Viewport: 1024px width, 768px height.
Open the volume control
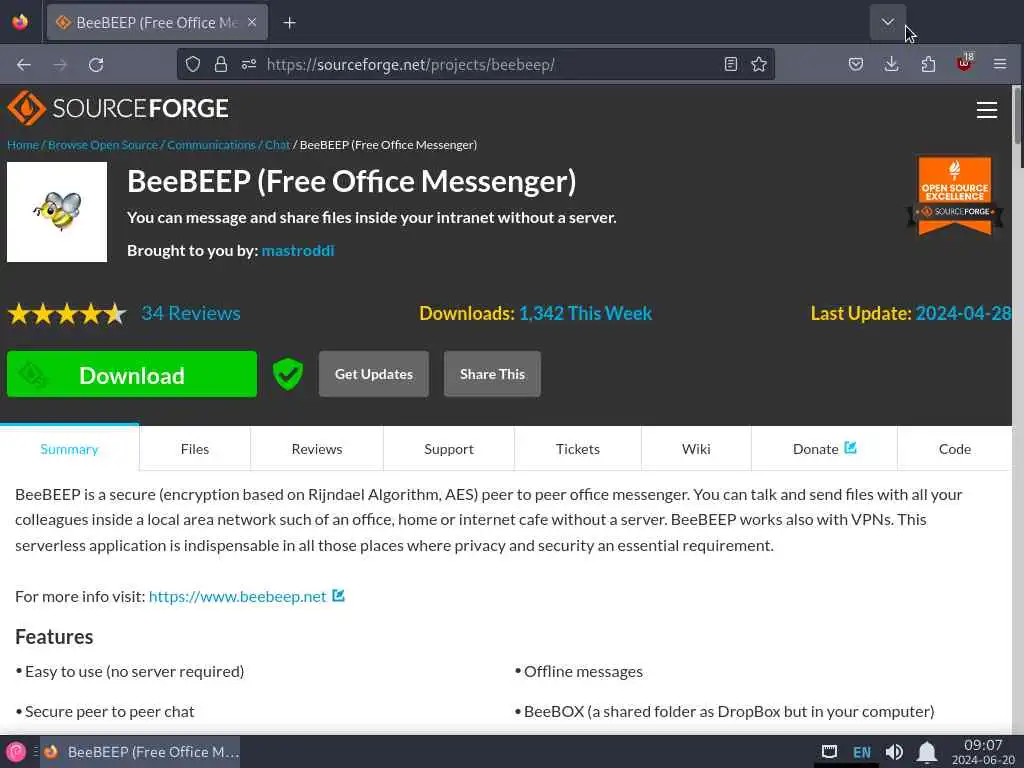(894, 752)
